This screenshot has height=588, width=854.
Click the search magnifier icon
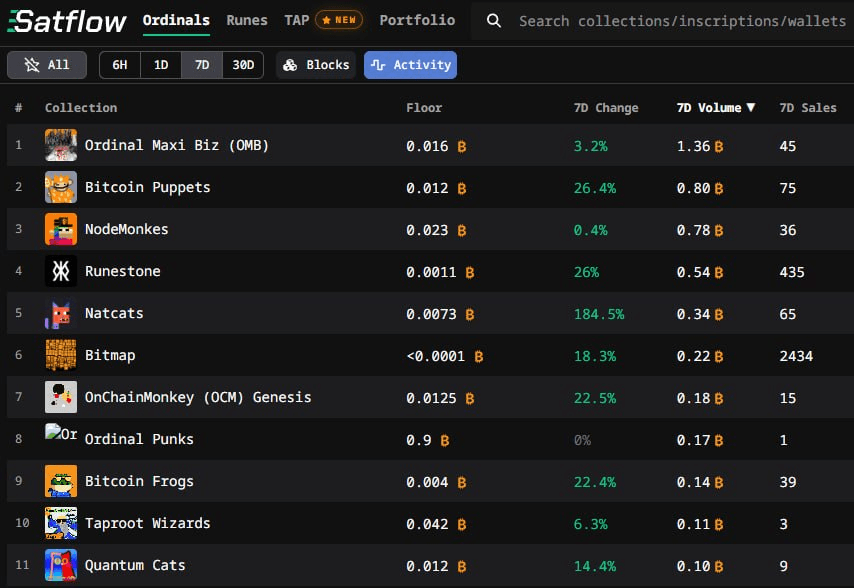tap(494, 21)
